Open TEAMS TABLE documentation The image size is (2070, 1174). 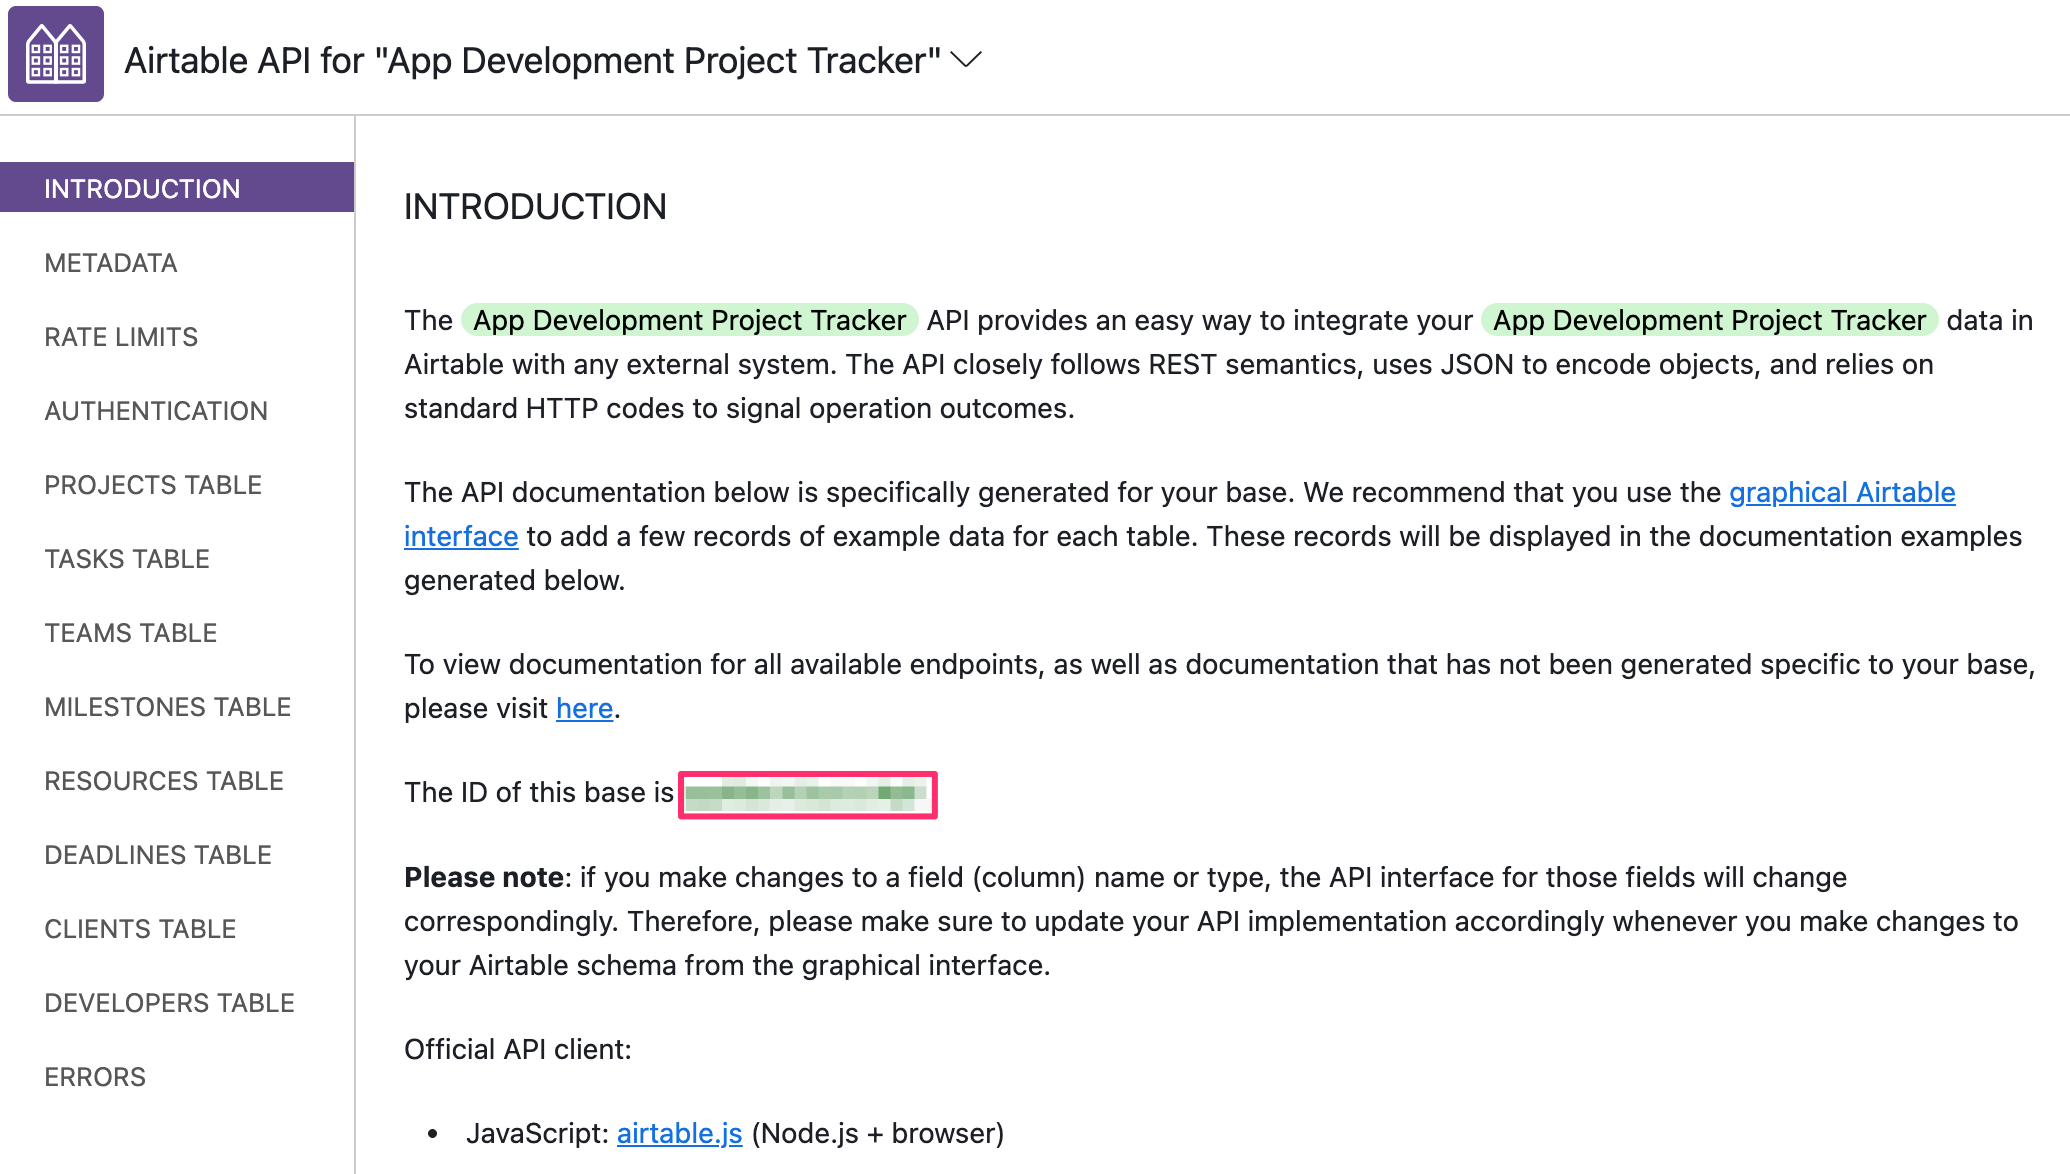pyautogui.click(x=131, y=633)
